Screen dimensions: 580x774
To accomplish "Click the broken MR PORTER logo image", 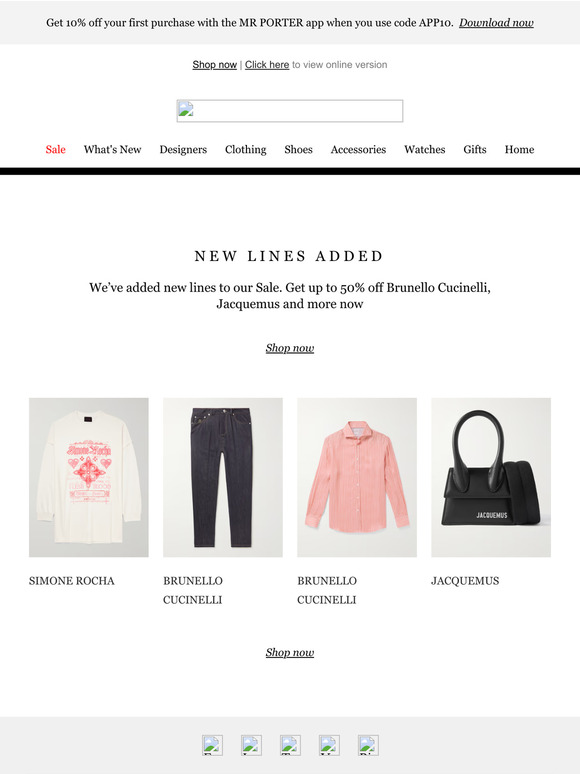I will point(290,111).
